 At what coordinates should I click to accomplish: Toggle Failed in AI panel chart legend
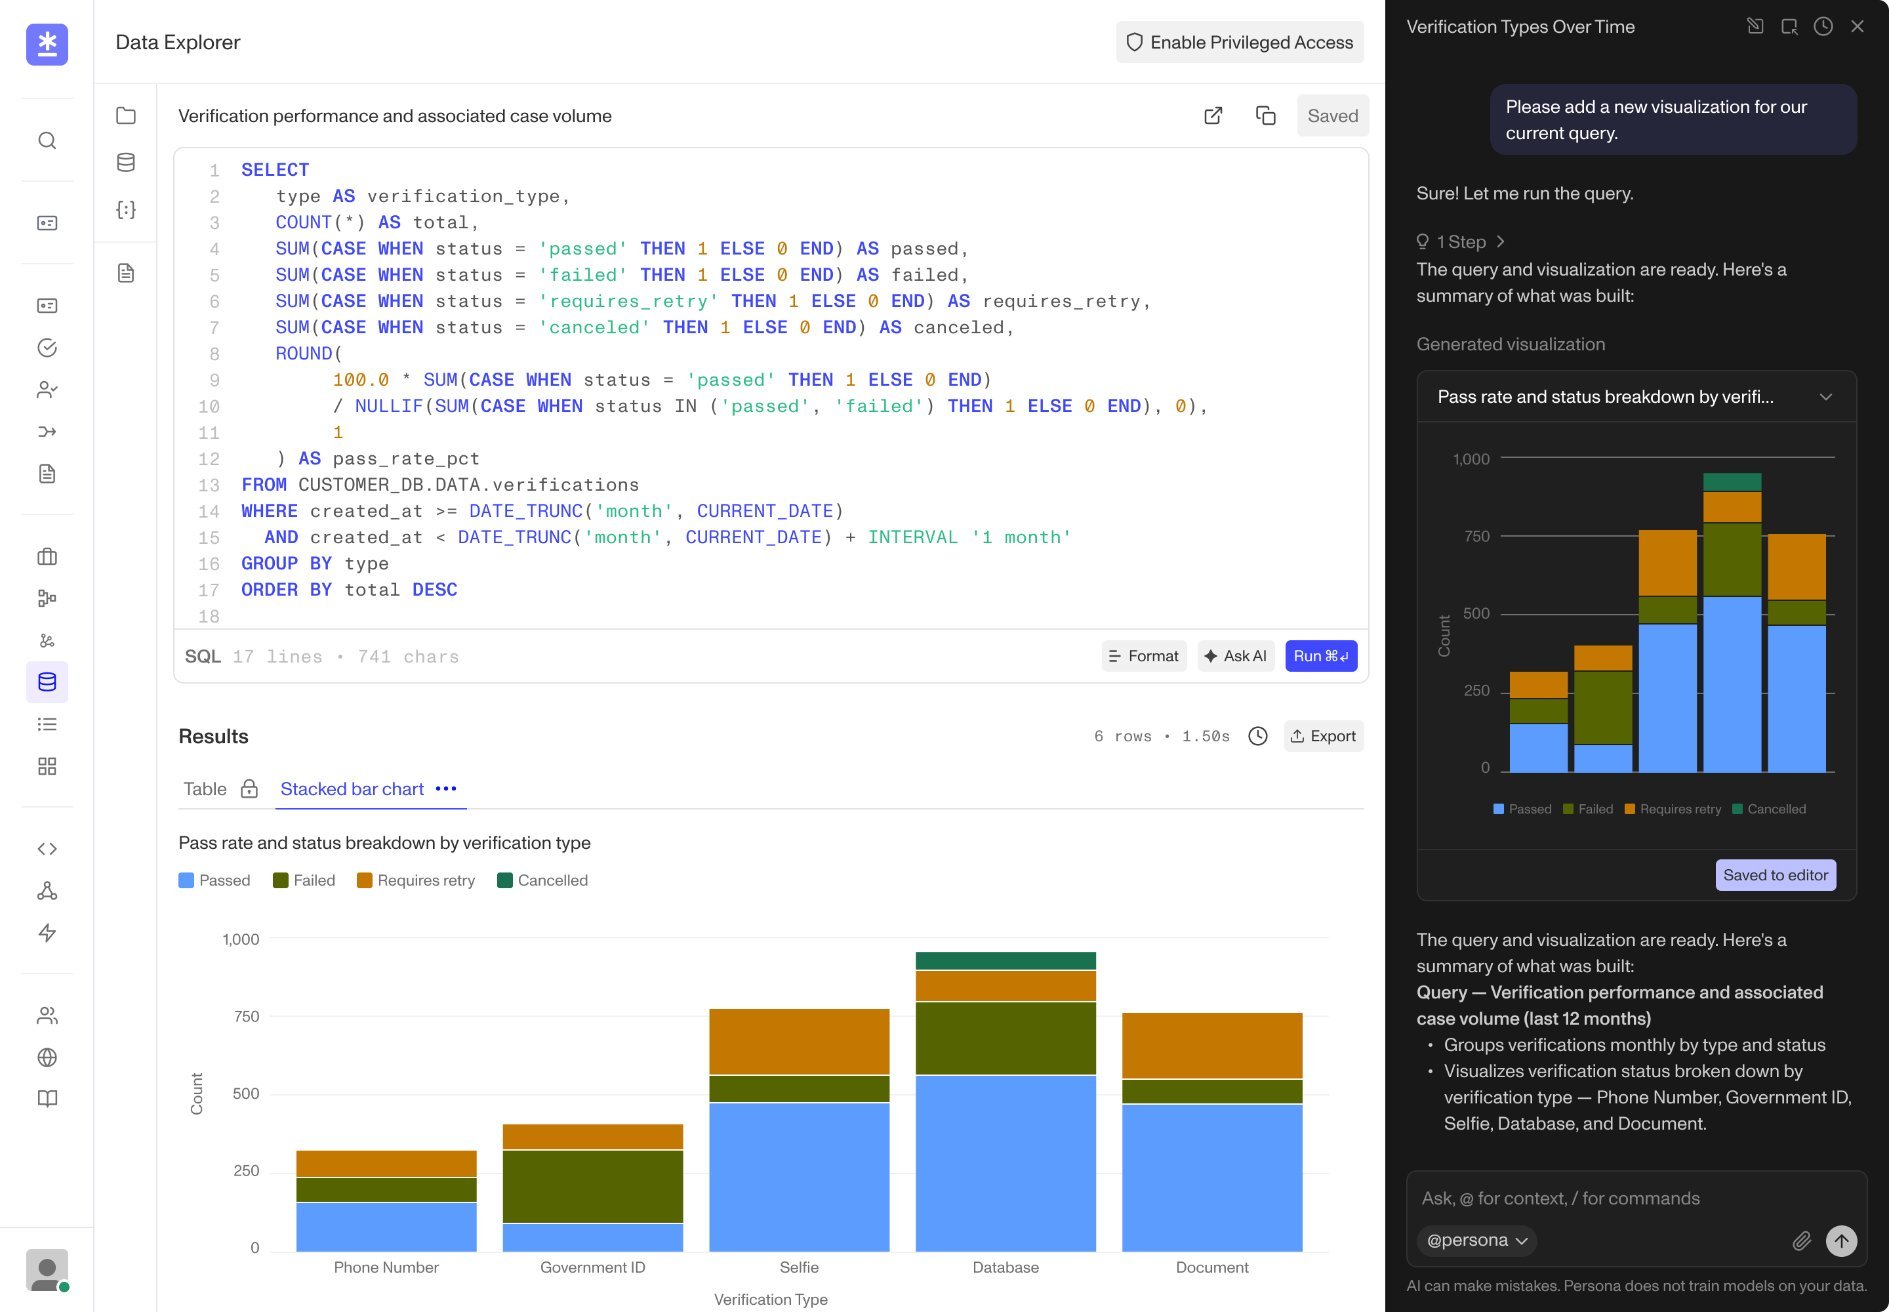pyautogui.click(x=1588, y=809)
